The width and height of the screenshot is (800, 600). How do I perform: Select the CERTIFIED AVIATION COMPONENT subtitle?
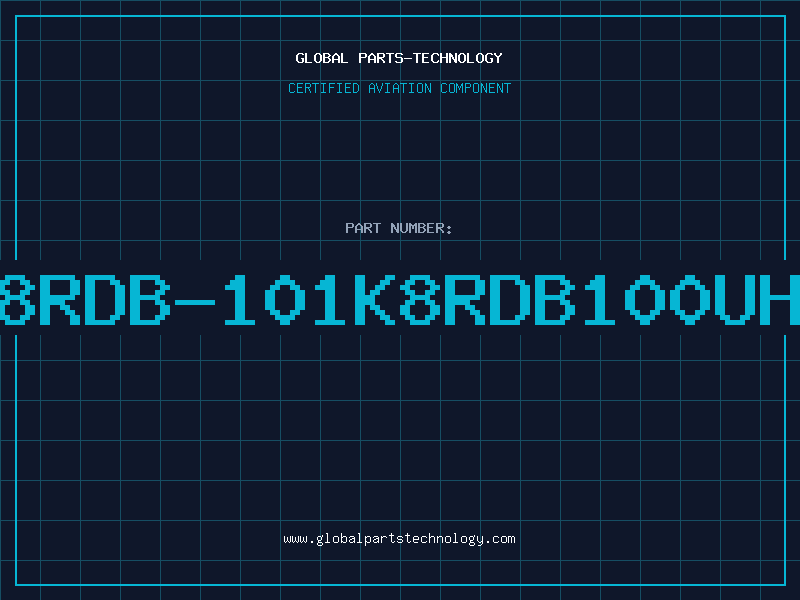[x=399, y=88]
